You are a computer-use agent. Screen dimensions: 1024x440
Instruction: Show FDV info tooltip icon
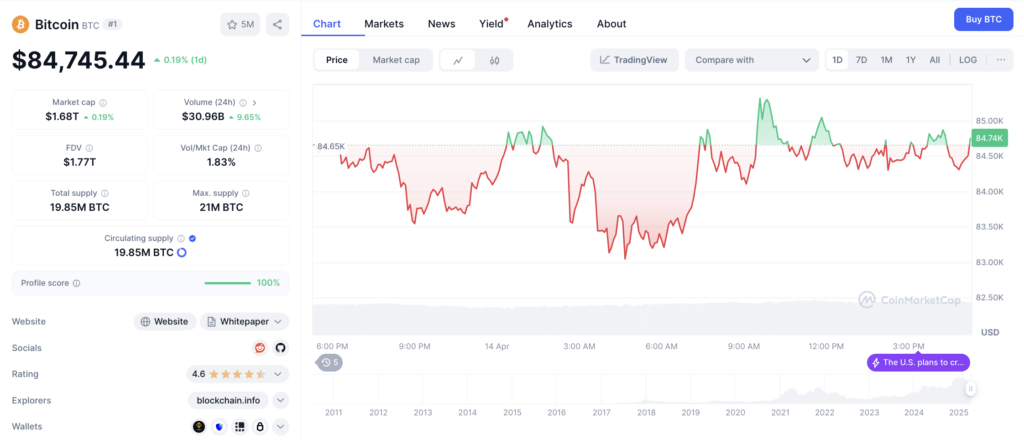pyautogui.click(x=89, y=148)
